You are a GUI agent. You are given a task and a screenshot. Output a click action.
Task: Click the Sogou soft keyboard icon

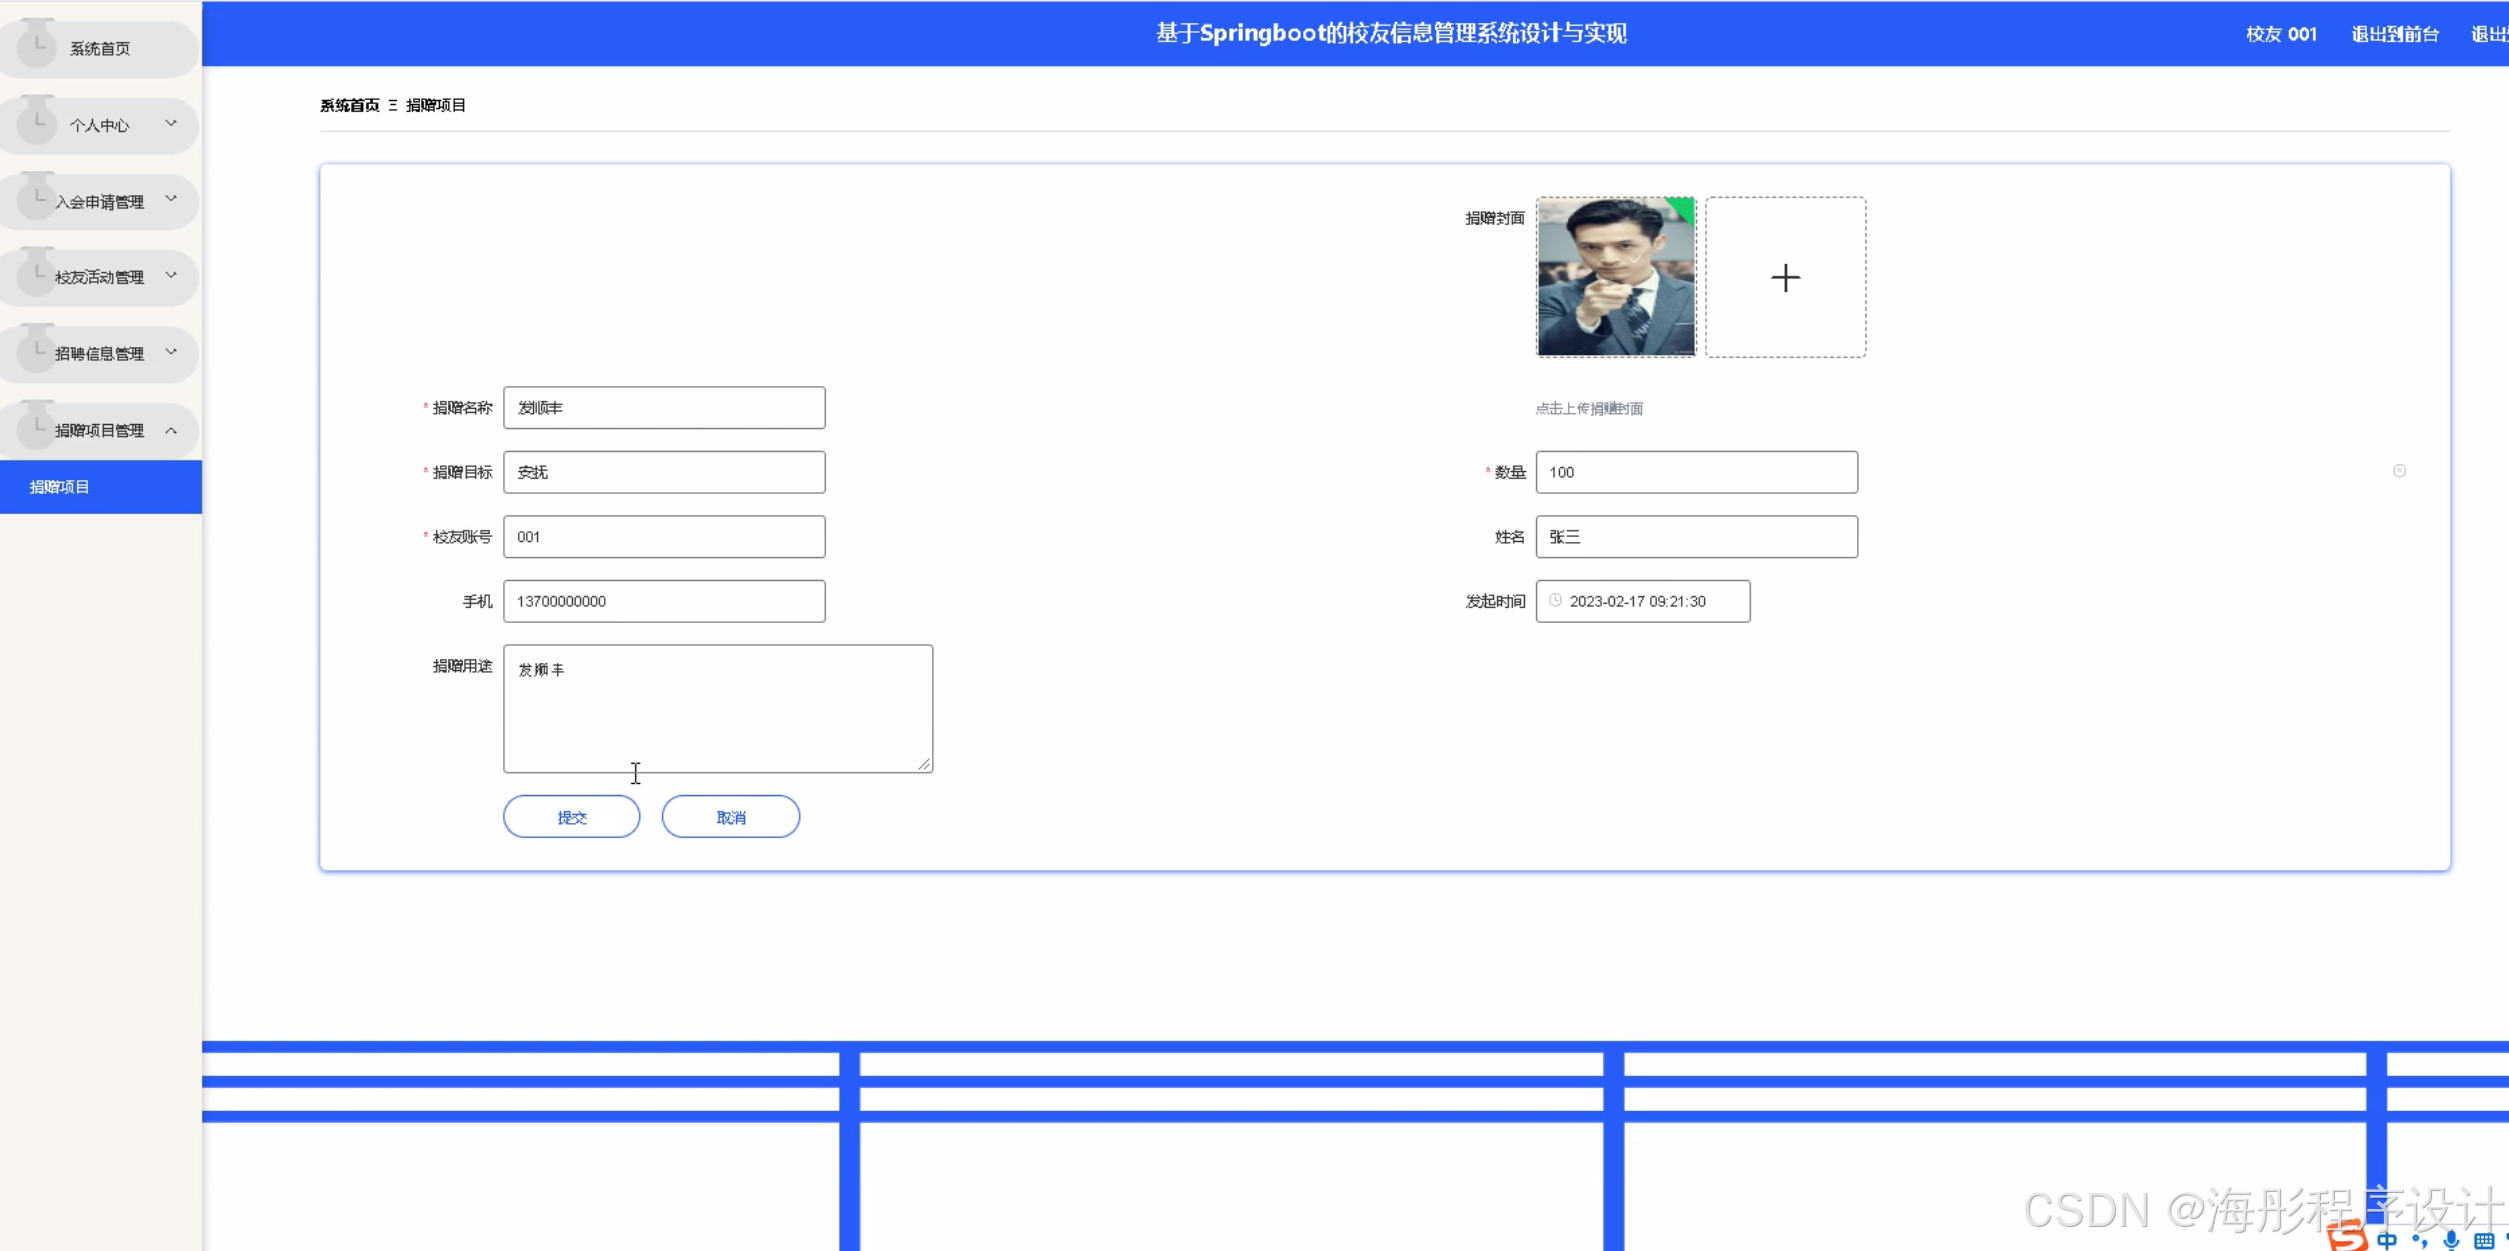coord(2483,1240)
